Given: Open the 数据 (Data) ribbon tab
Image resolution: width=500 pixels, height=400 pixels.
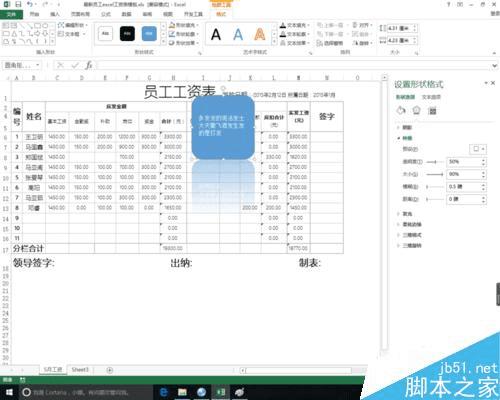Looking at the screenshot, I should pos(126,14).
